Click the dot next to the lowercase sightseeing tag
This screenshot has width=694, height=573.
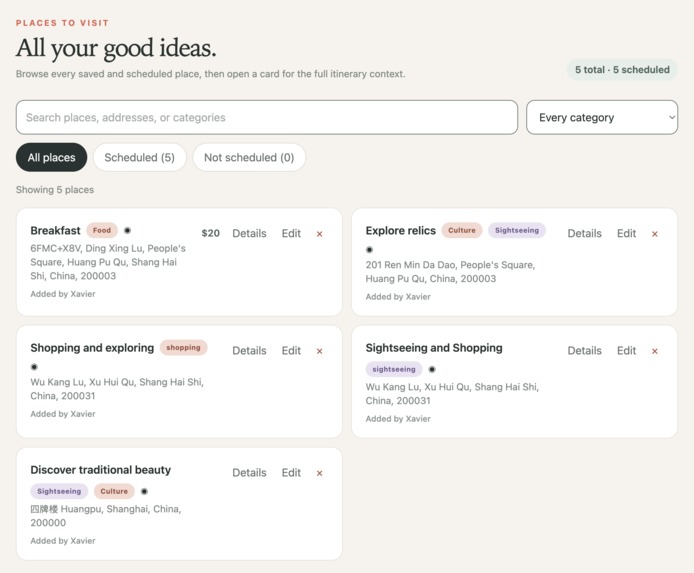click(x=432, y=369)
